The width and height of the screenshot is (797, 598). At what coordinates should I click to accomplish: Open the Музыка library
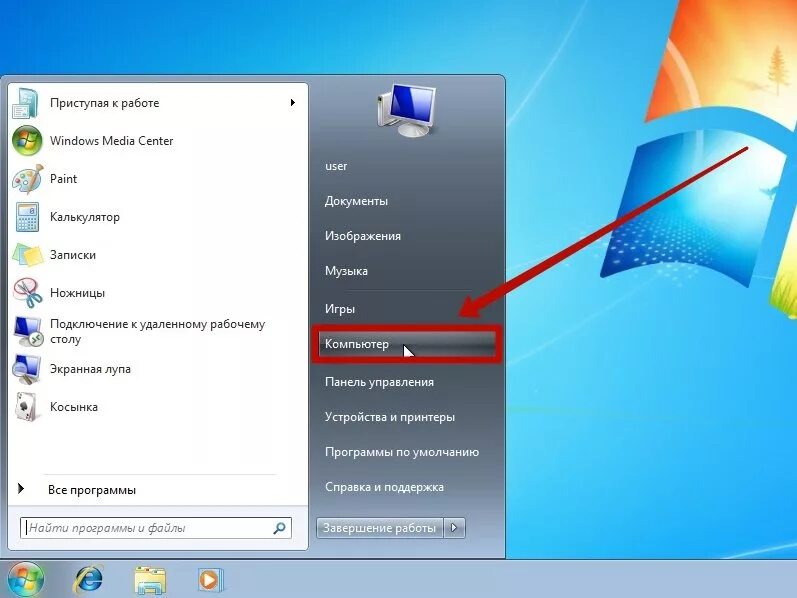point(346,271)
